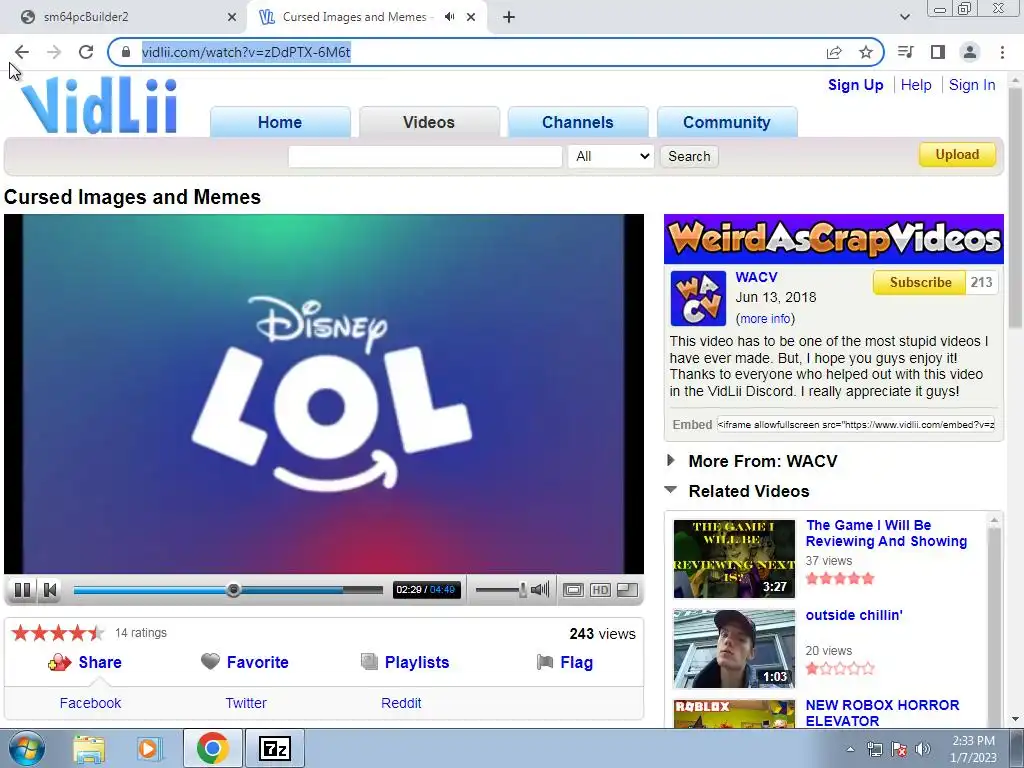Click the video progress seek knob
Viewport: 1024px width, 768px height.
(x=233, y=590)
